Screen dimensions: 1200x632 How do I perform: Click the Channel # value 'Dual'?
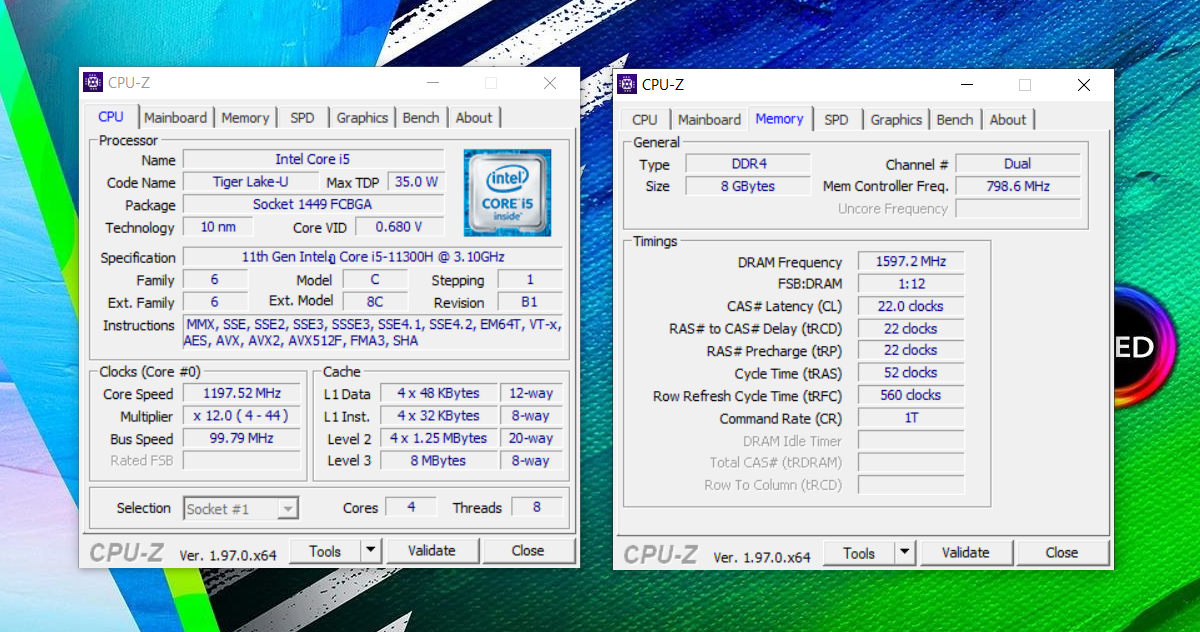coord(1018,164)
